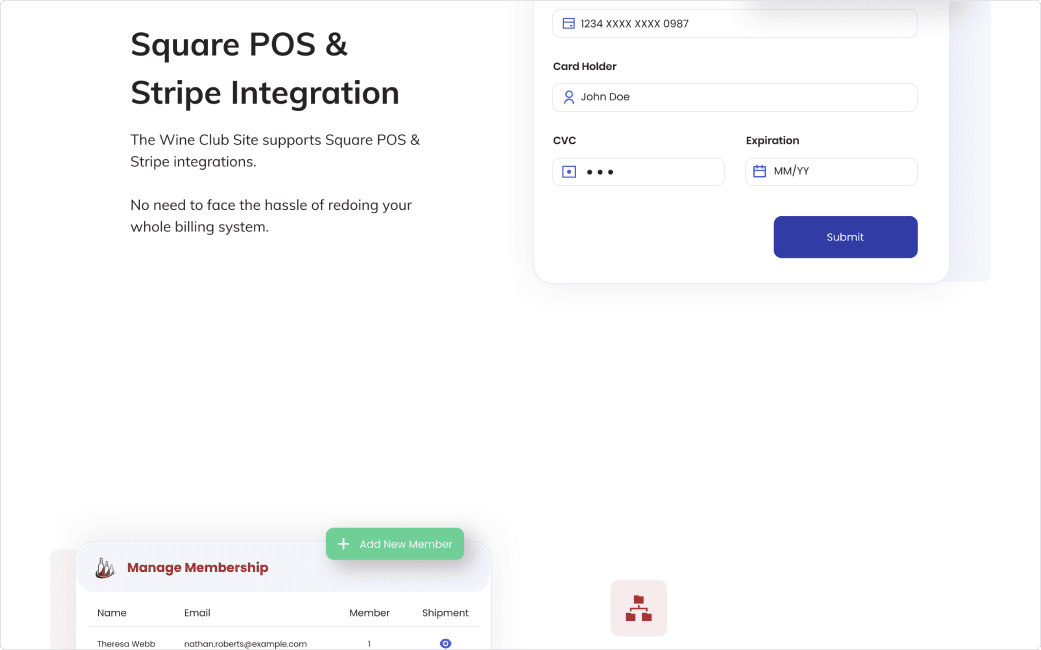The height and width of the screenshot is (650, 1041).
Task: Click the Manage Membership title
Action: tap(197, 568)
